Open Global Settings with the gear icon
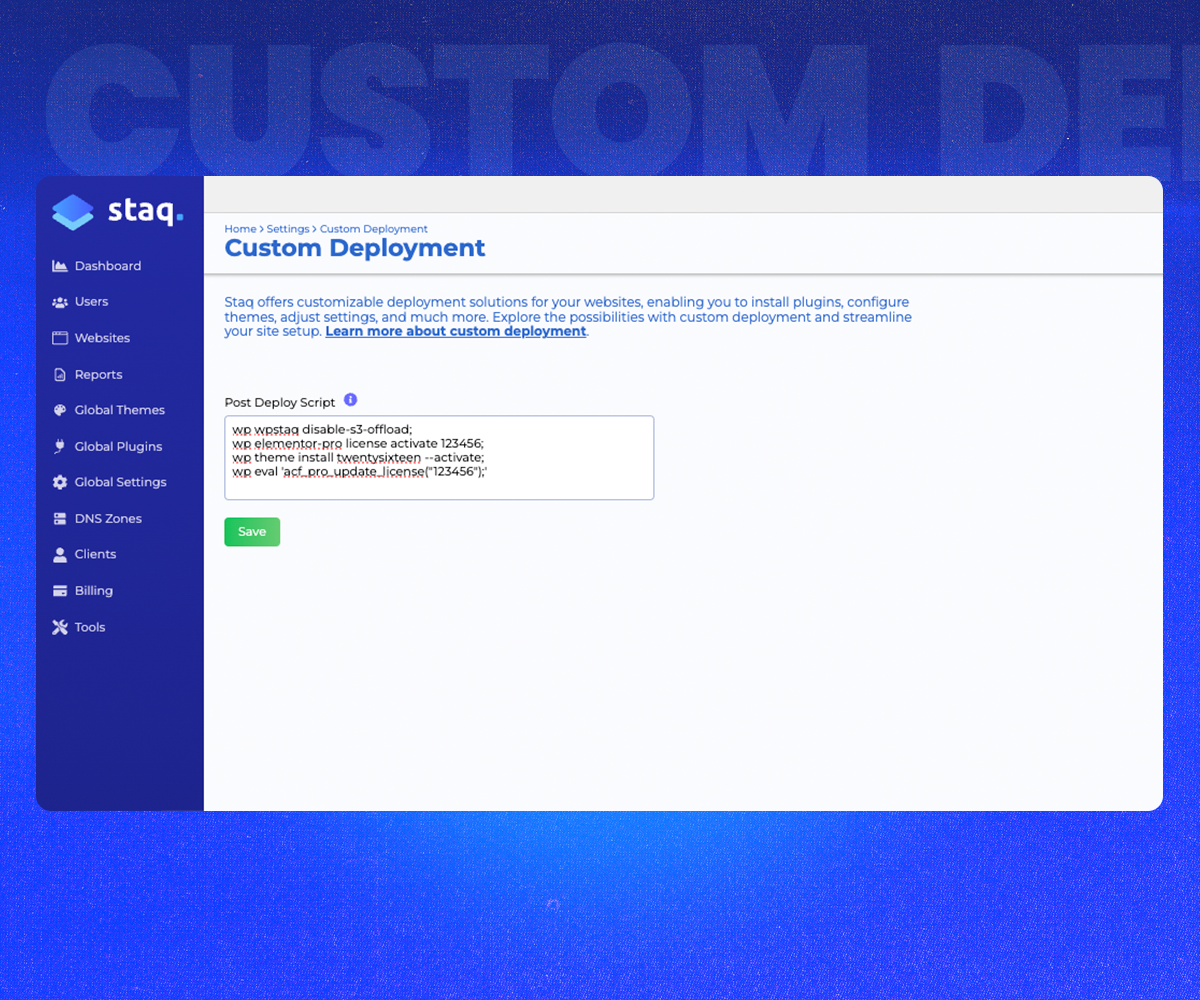The height and width of the screenshot is (1000, 1200). click(60, 482)
